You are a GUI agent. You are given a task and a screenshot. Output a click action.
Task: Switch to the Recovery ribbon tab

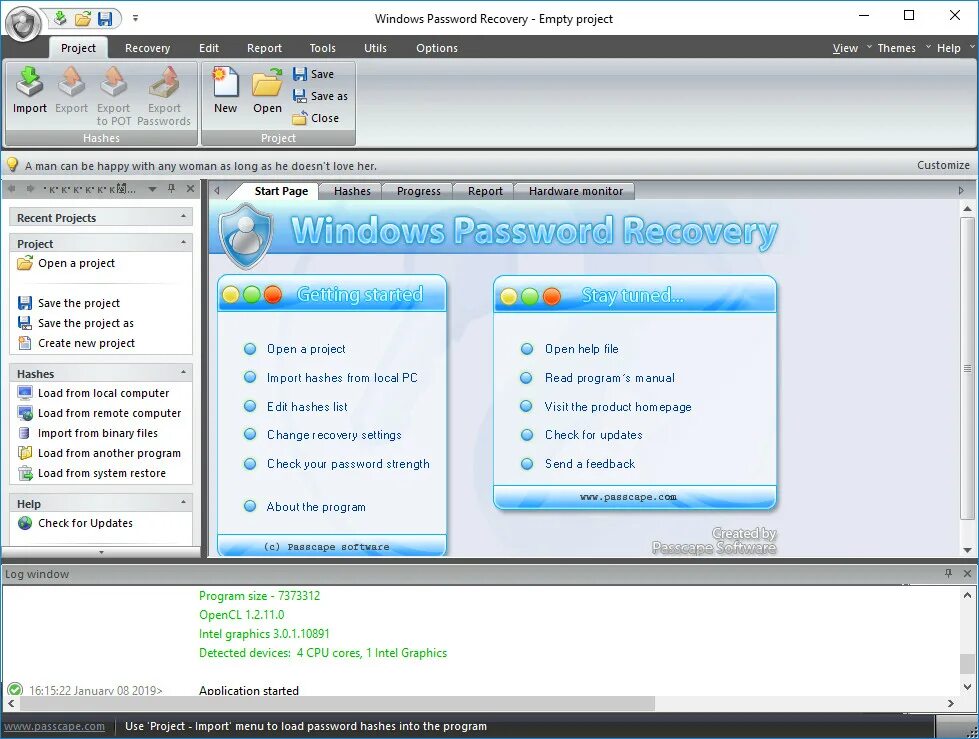click(x=147, y=48)
